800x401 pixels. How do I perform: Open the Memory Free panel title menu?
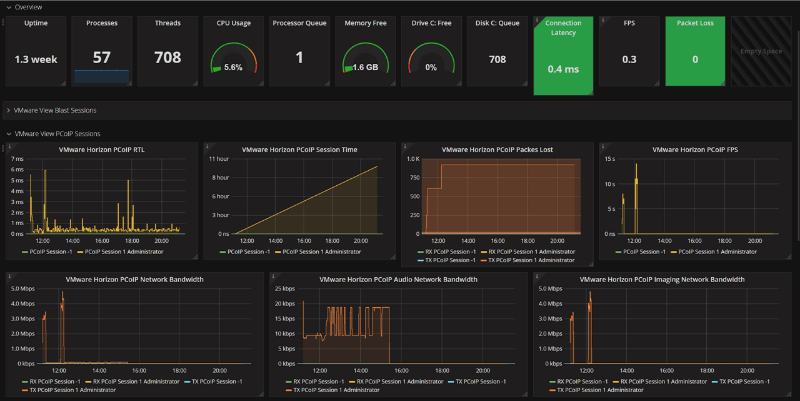tap(365, 23)
